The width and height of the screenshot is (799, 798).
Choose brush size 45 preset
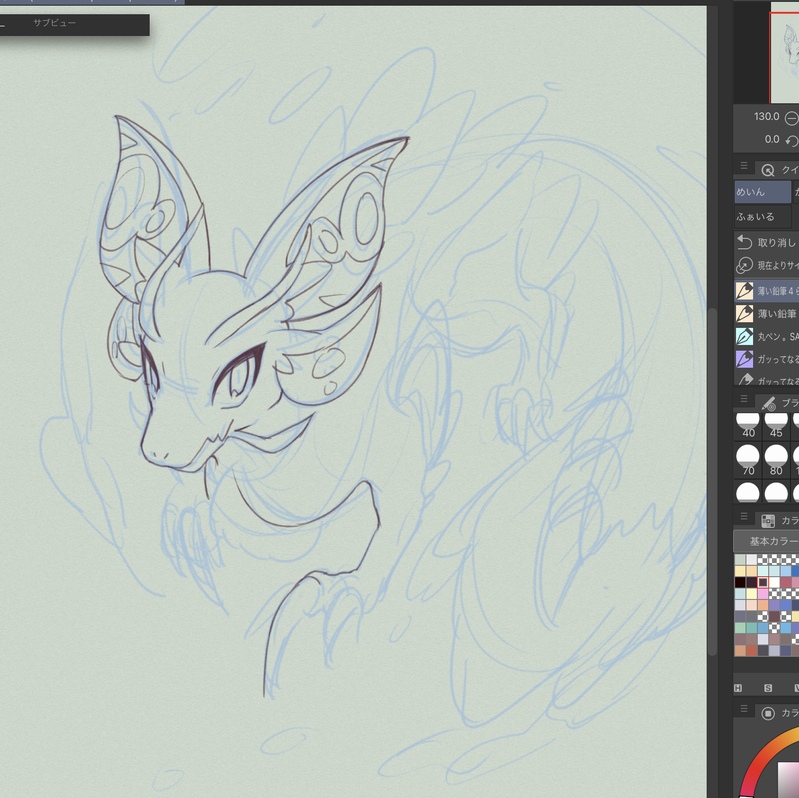click(x=776, y=426)
